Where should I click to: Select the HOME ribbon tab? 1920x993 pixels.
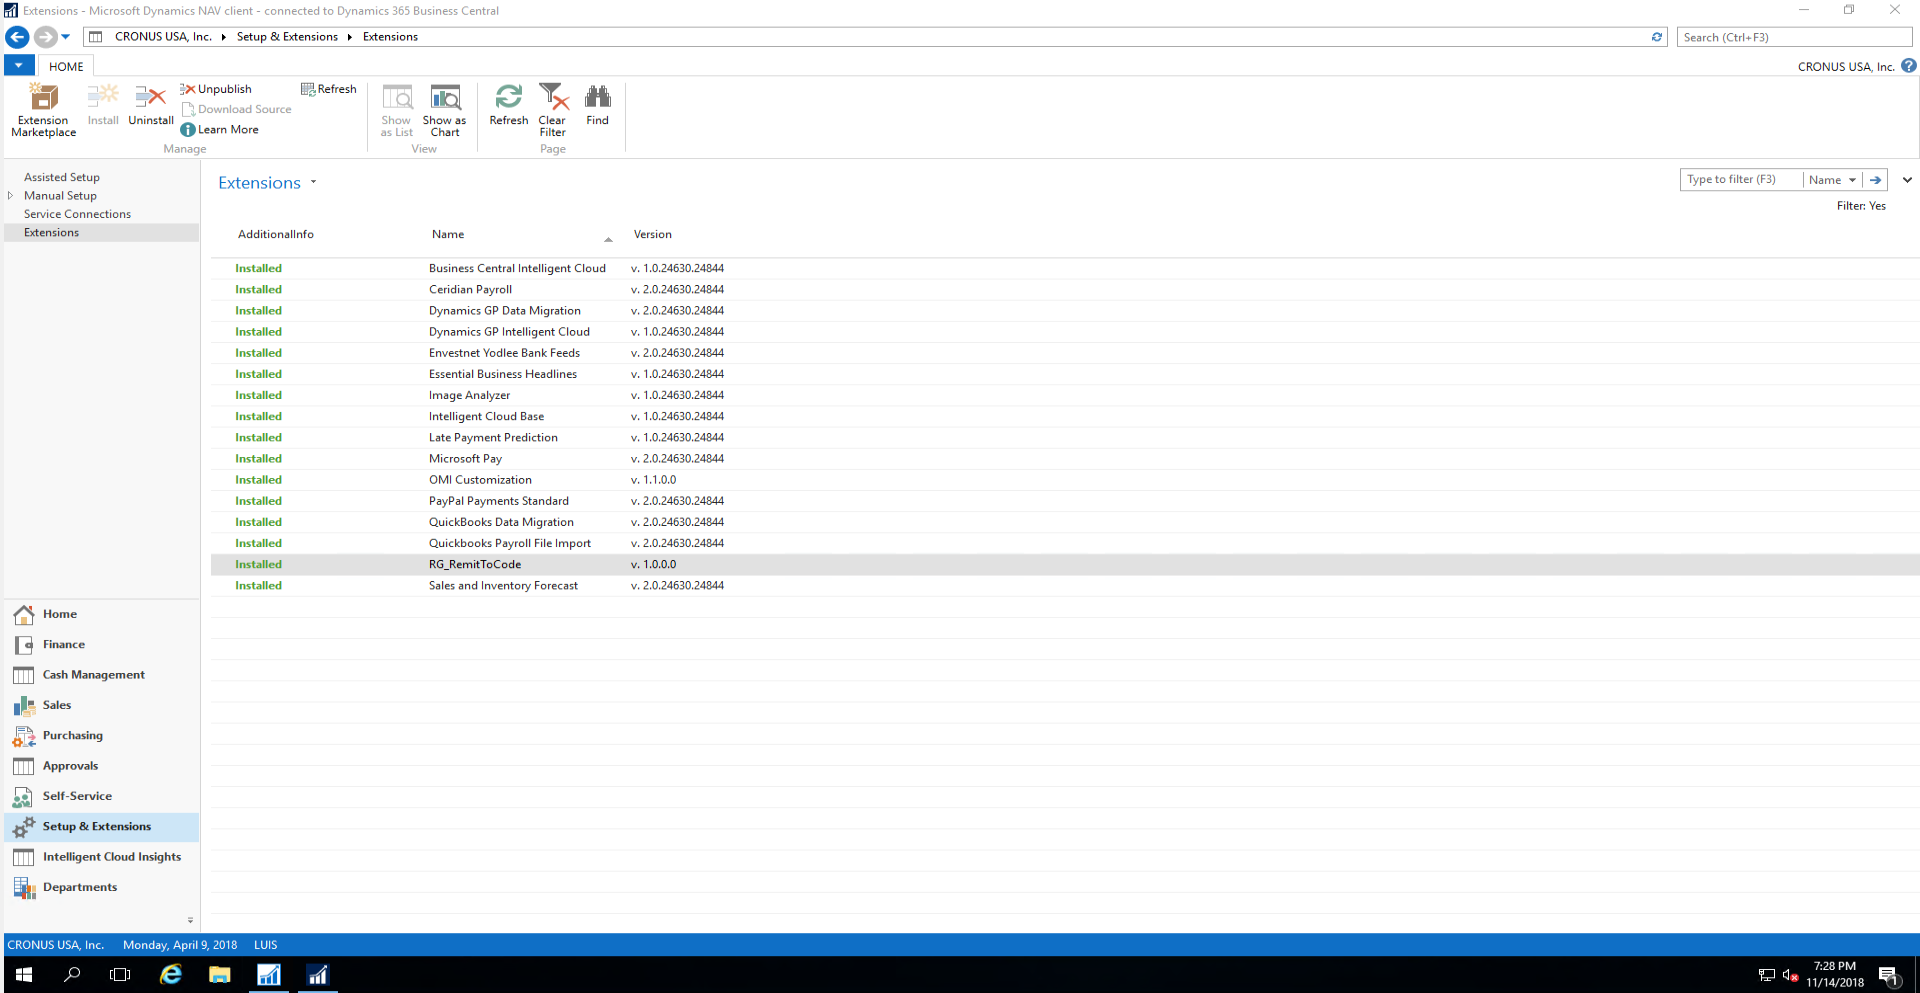pos(66,66)
